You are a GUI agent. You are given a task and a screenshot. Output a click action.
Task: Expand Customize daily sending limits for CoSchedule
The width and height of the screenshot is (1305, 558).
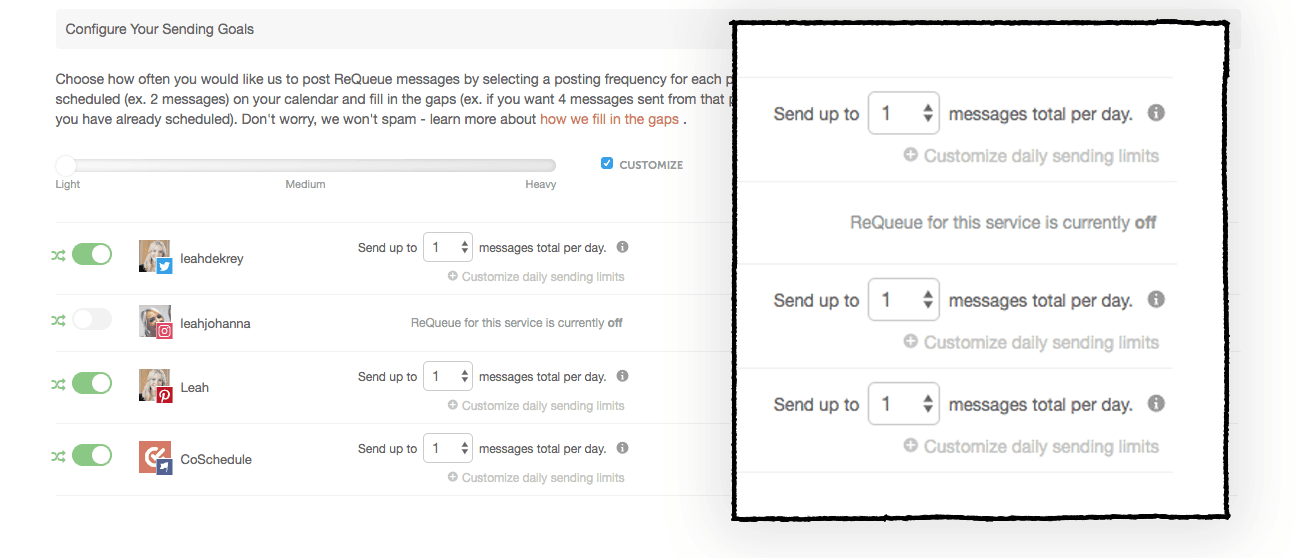tap(536, 478)
